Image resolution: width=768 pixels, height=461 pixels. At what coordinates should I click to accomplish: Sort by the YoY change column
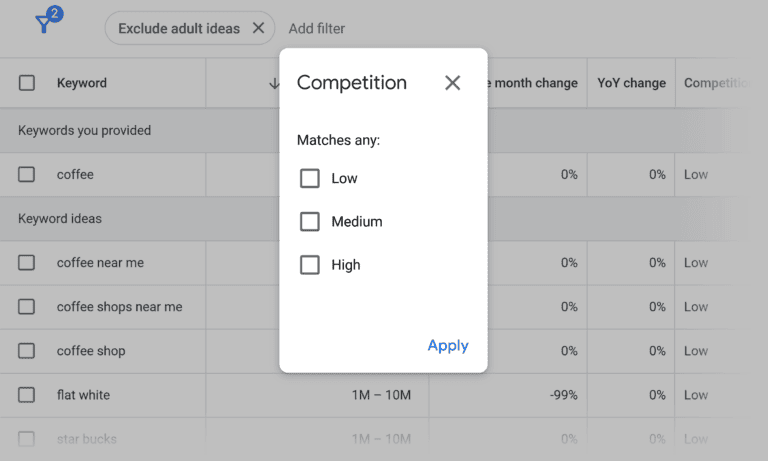(x=631, y=83)
